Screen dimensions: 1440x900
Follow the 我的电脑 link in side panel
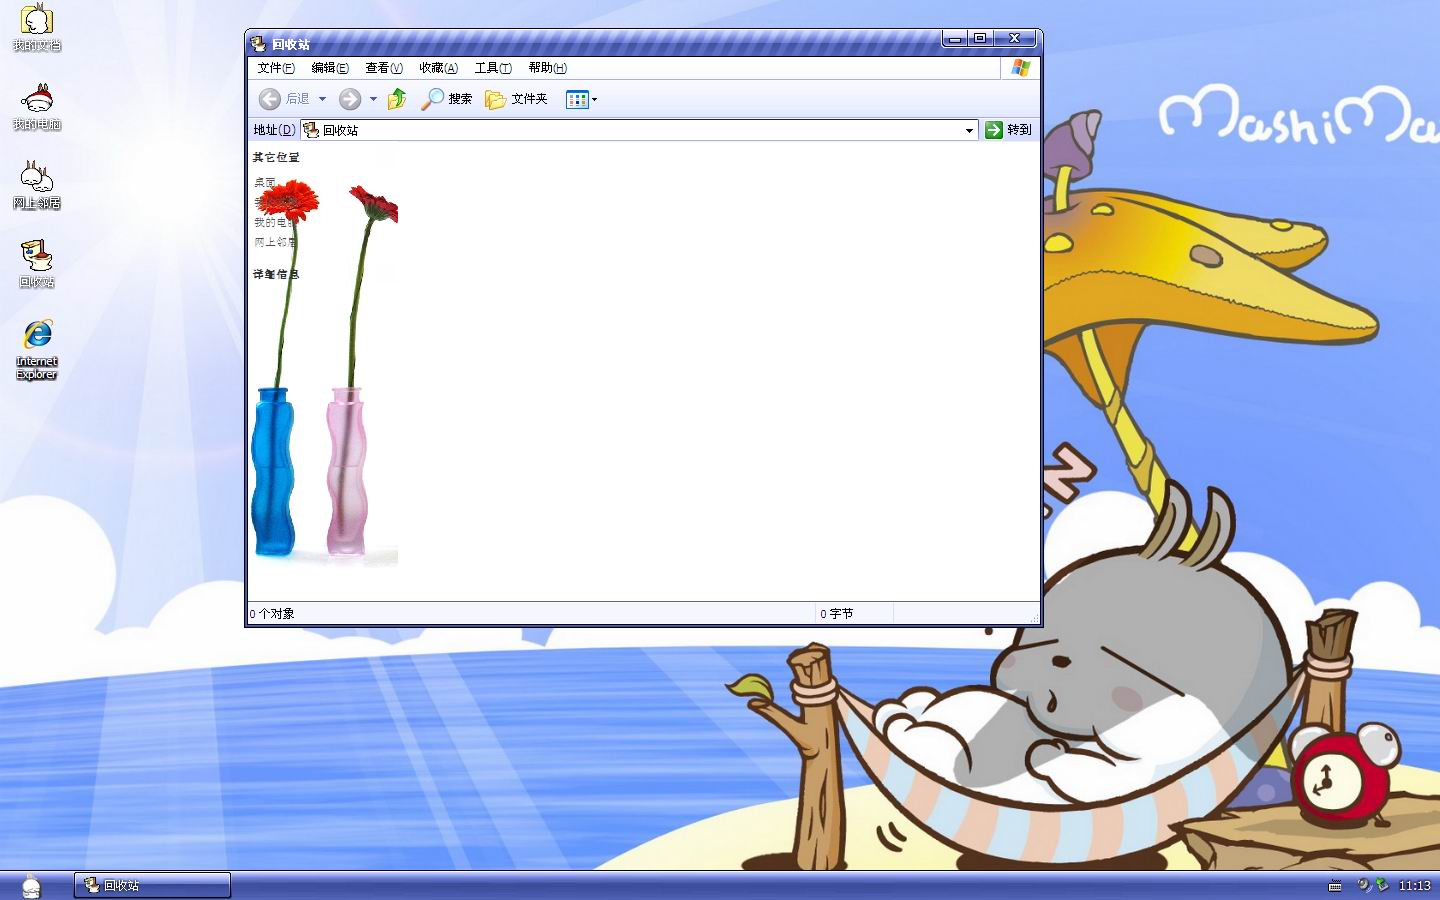pyautogui.click(x=273, y=222)
